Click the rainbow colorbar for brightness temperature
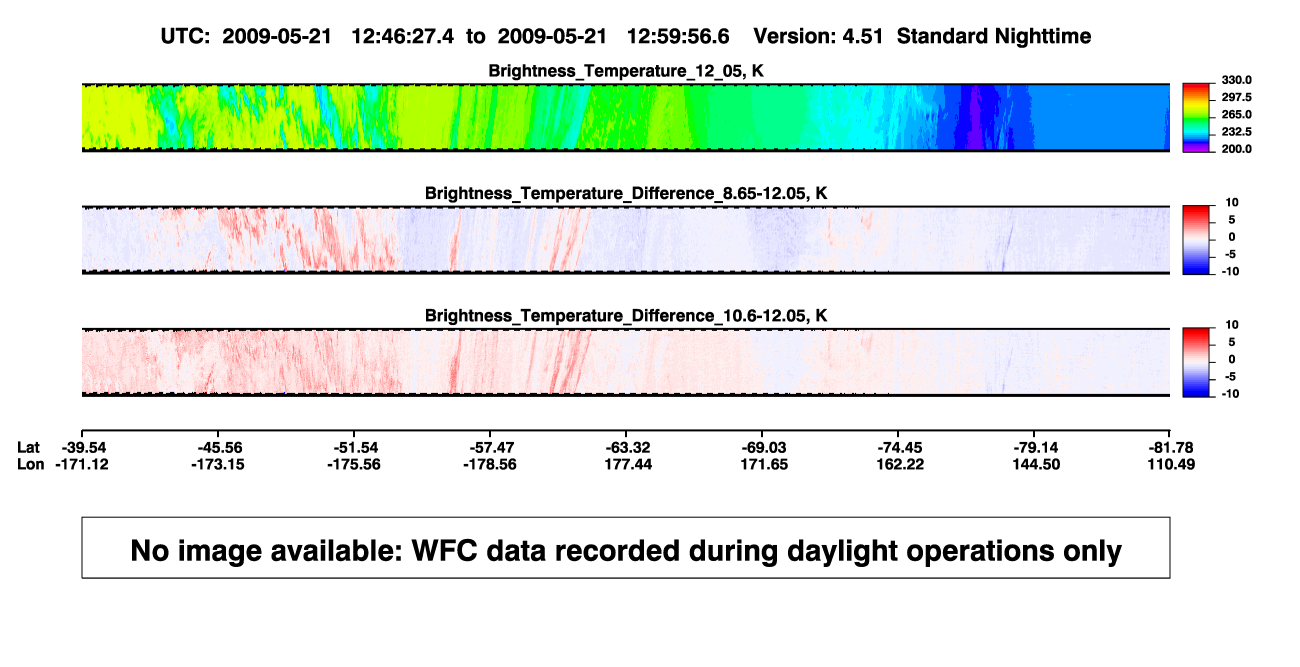 (1197, 118)
